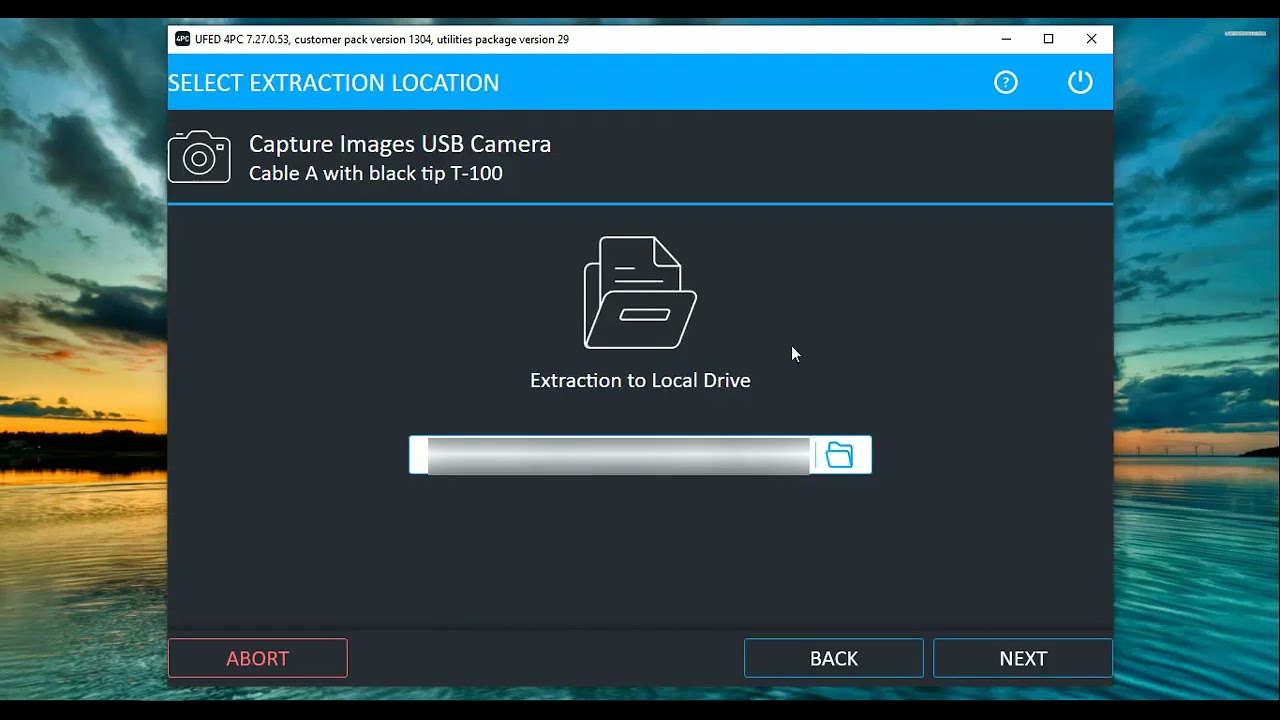Screen dimensions: 1280x720
Task: Minimize the UFED 4PC window
Action: pyautogui.click(x=1005, y=39)
